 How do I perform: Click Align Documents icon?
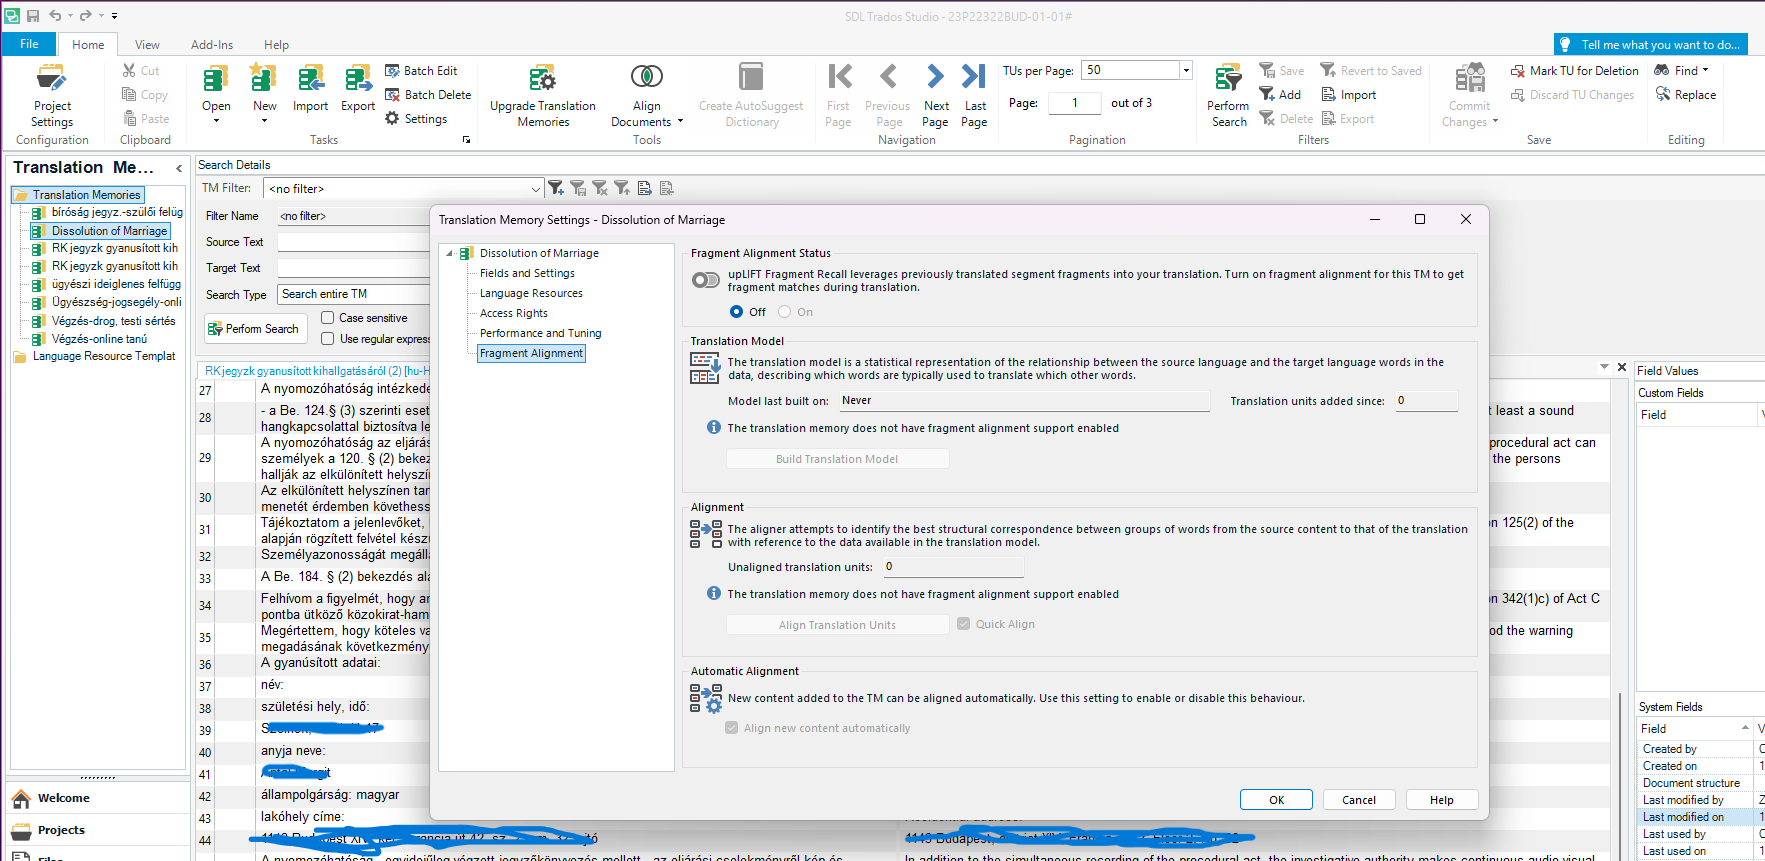(x=646, y=77)
